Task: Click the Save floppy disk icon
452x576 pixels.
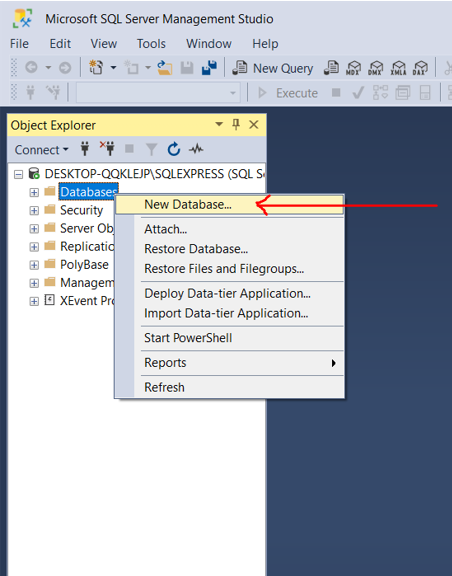Action: (187, 68)
